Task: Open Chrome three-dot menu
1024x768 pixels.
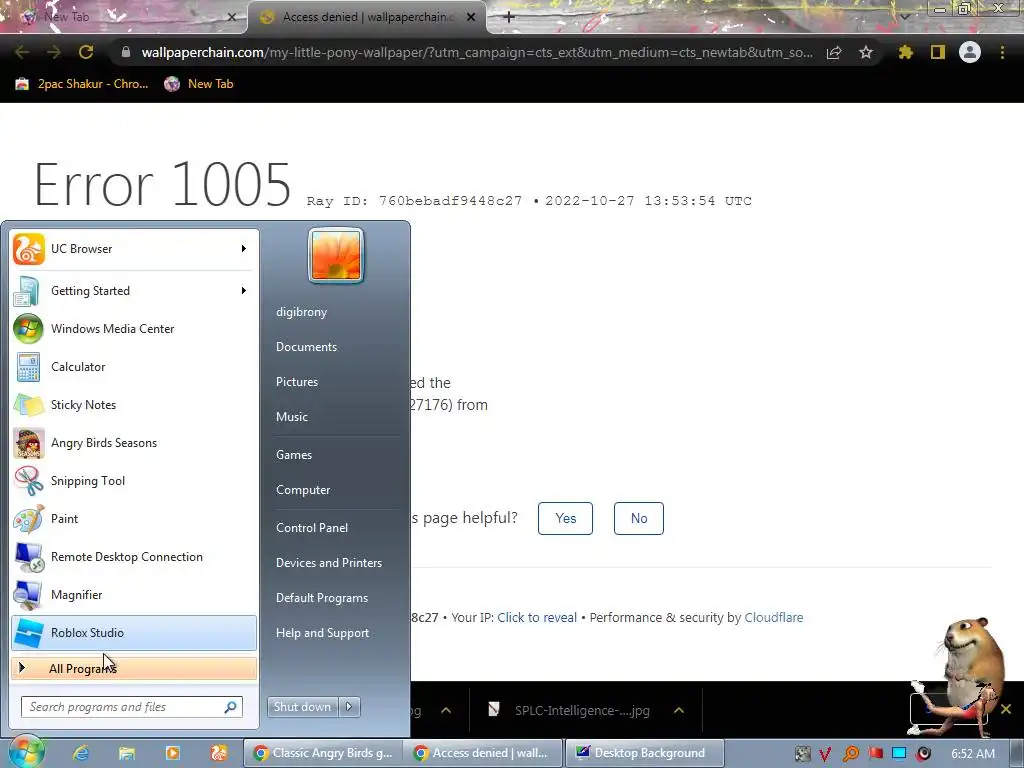Action: (1002, 52)
